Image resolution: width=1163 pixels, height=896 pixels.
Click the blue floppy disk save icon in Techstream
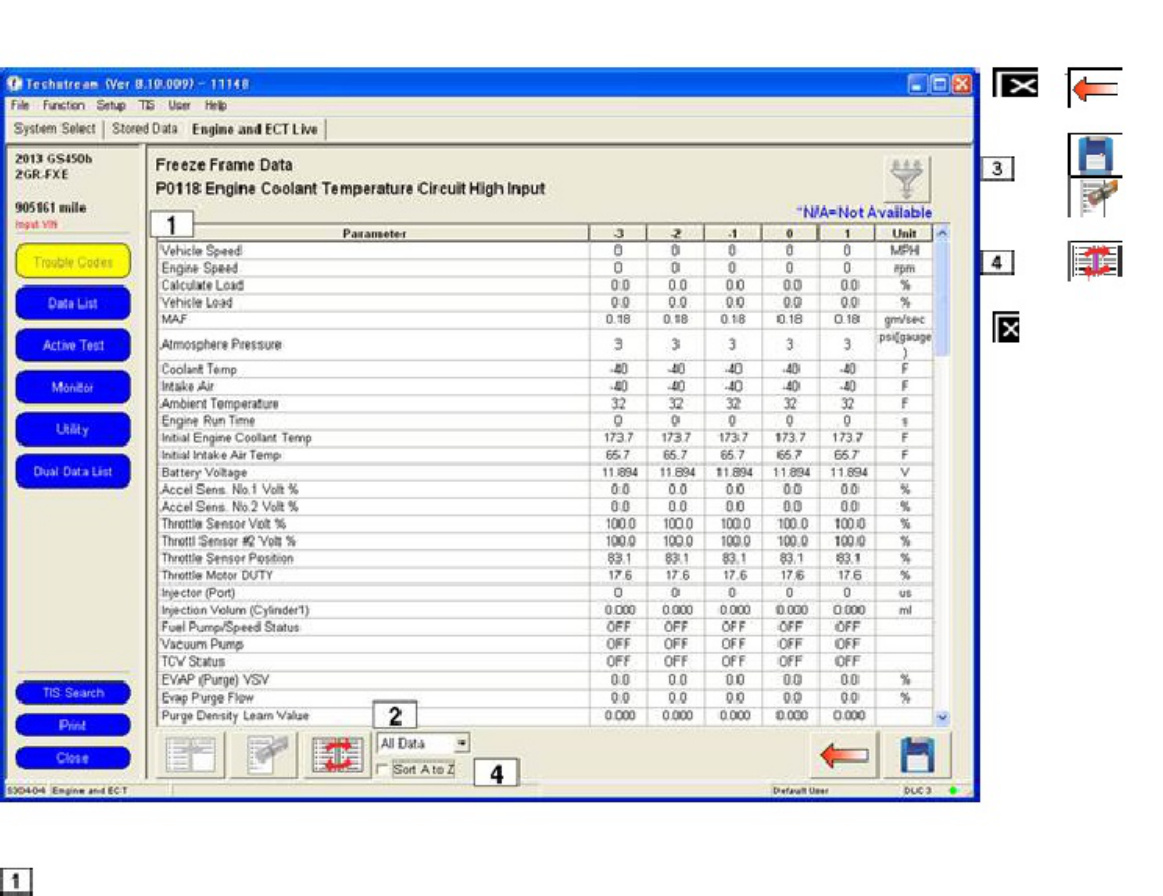[x=917, y=755]
